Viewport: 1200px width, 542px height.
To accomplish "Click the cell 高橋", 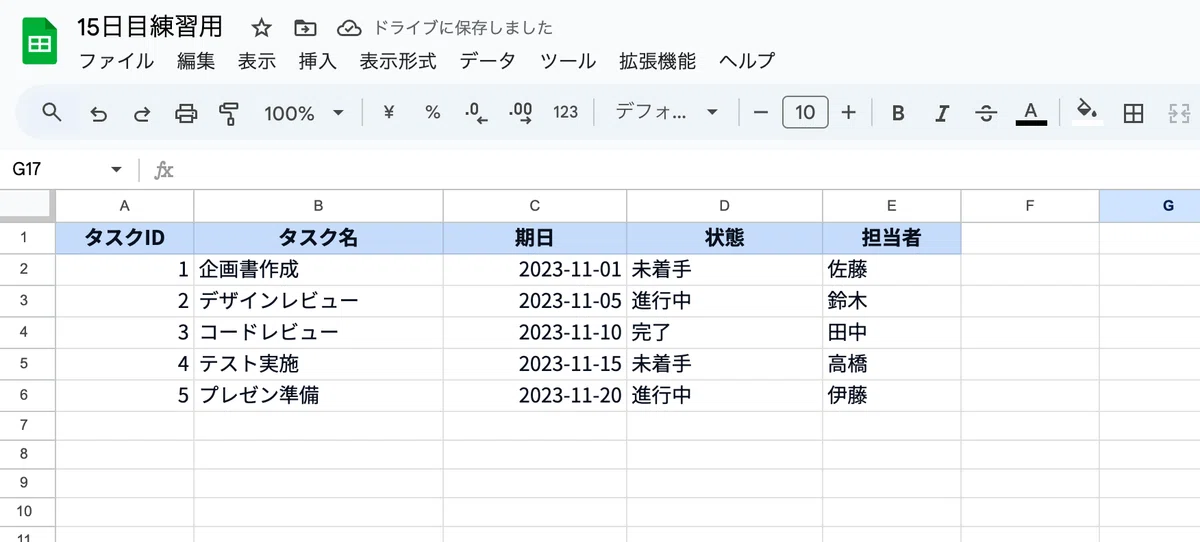I will tap(892, 363).
